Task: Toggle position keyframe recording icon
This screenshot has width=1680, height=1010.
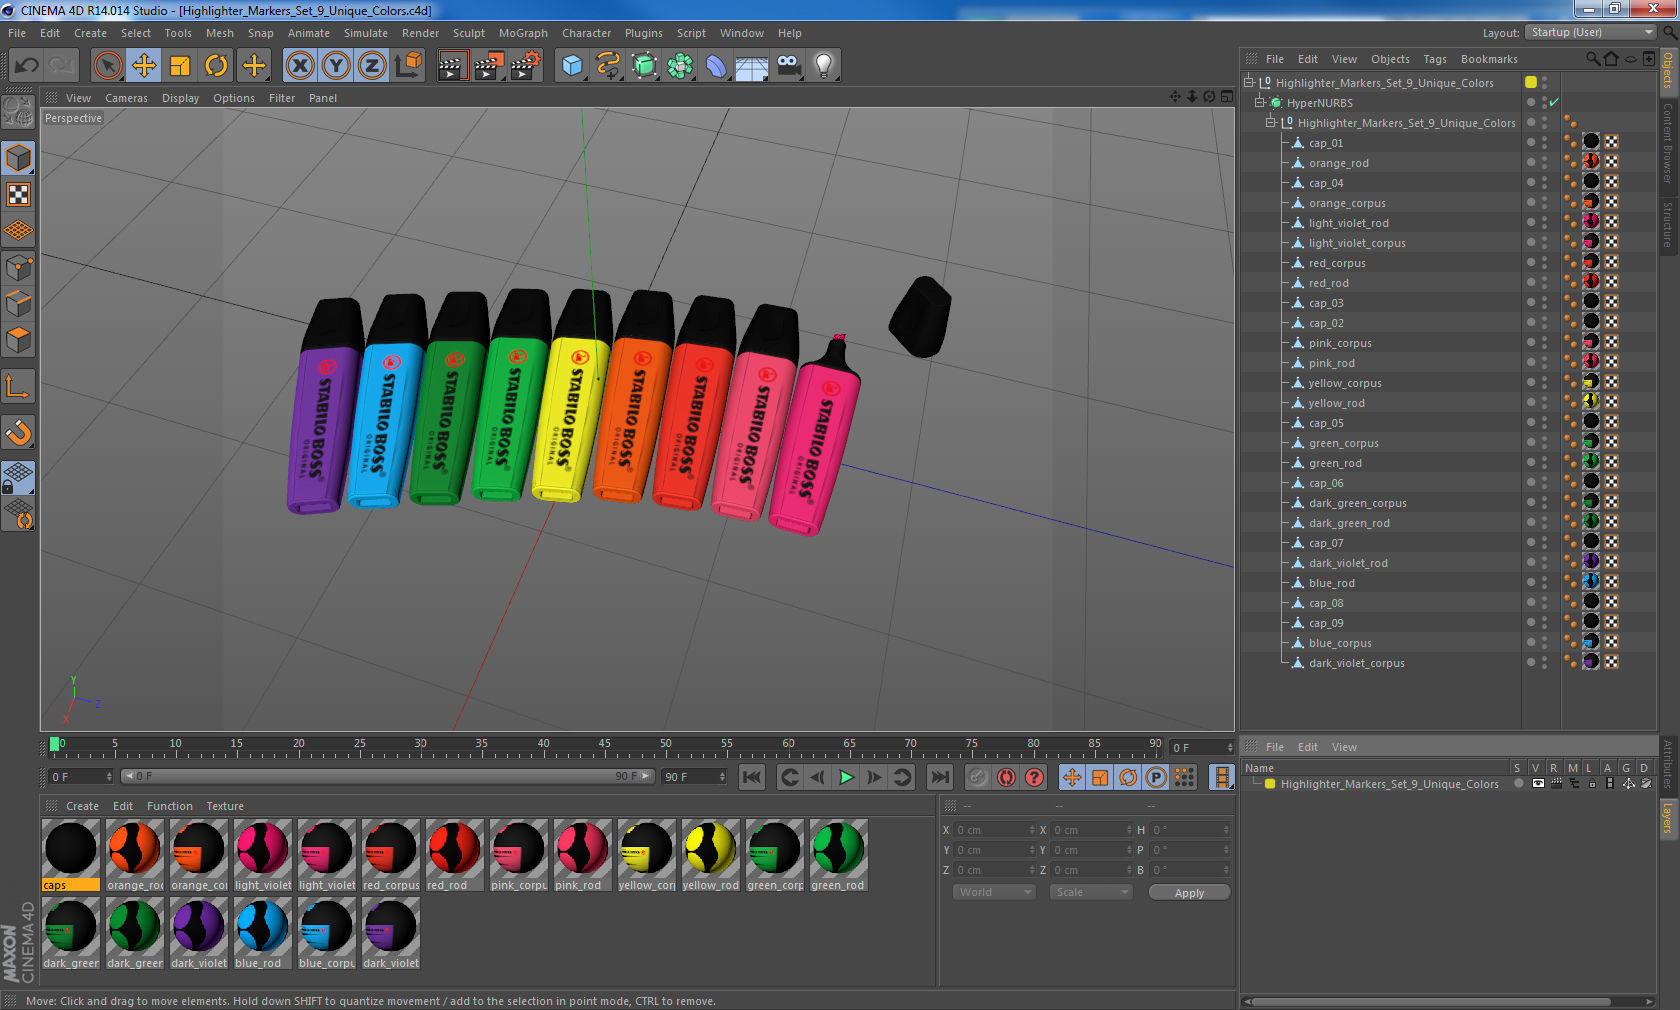Action: [1072, 777]
